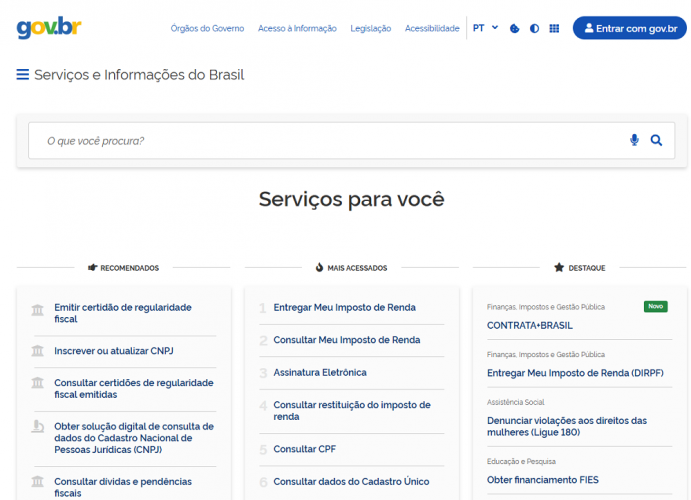
Task: Click the microphone voice search icon
Action: pos(634,141)
